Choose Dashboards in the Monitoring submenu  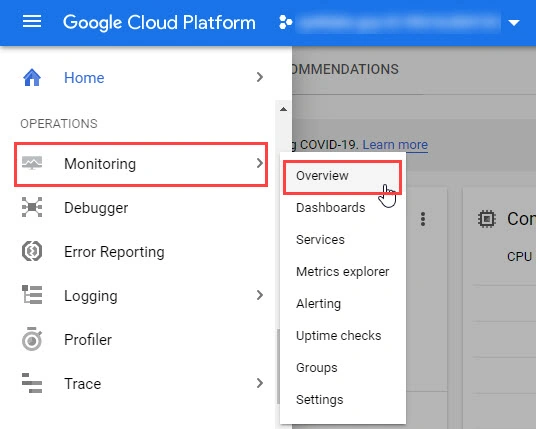click(x=331, y=208)
